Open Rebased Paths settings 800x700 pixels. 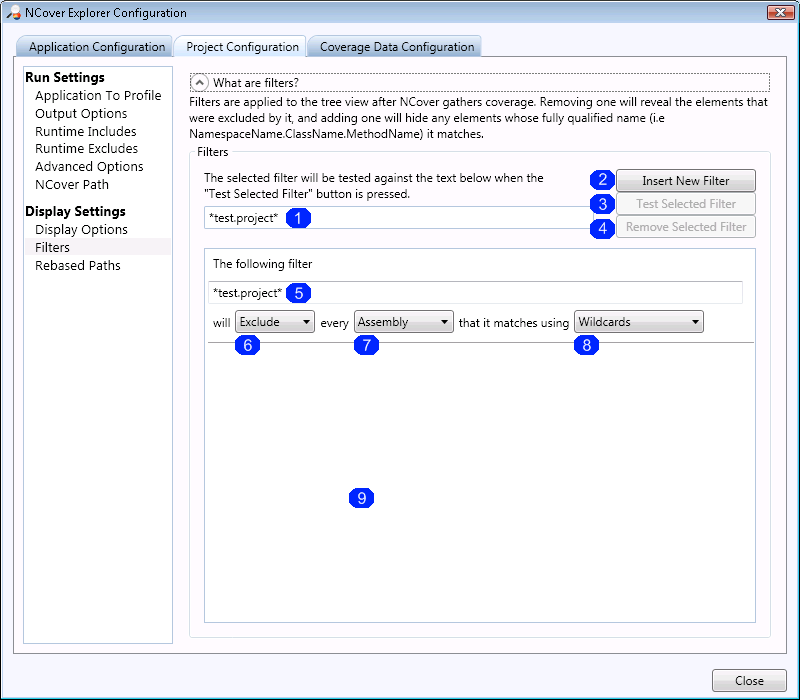(78, 265)
